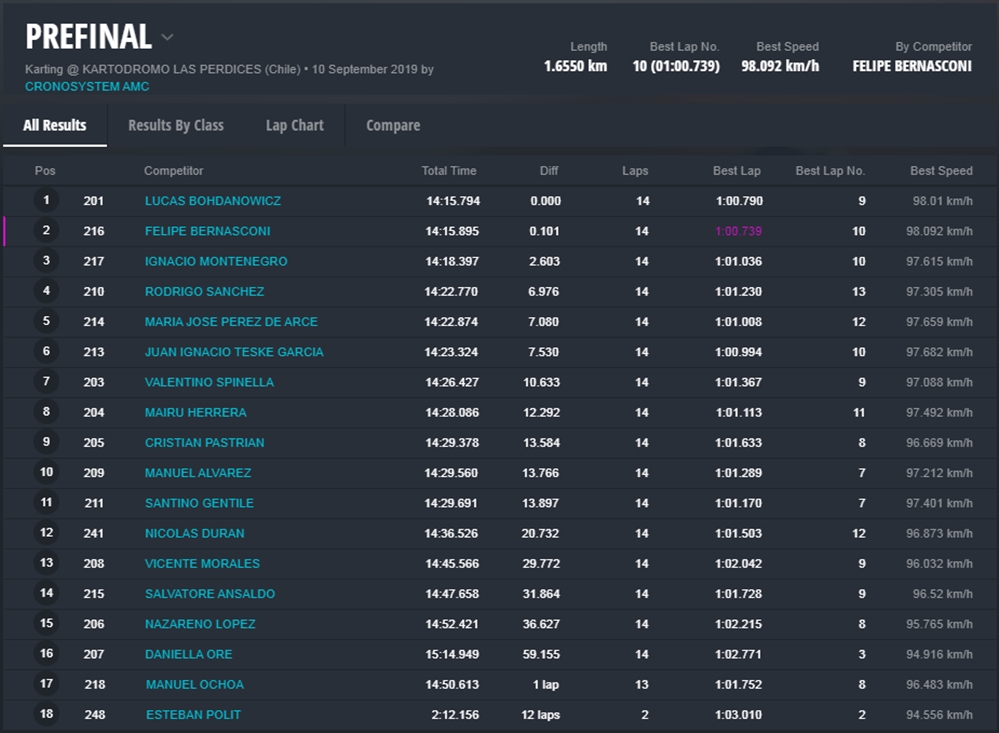
Task: Select ESTEBAN POLIT in last row
Action: 193,715
